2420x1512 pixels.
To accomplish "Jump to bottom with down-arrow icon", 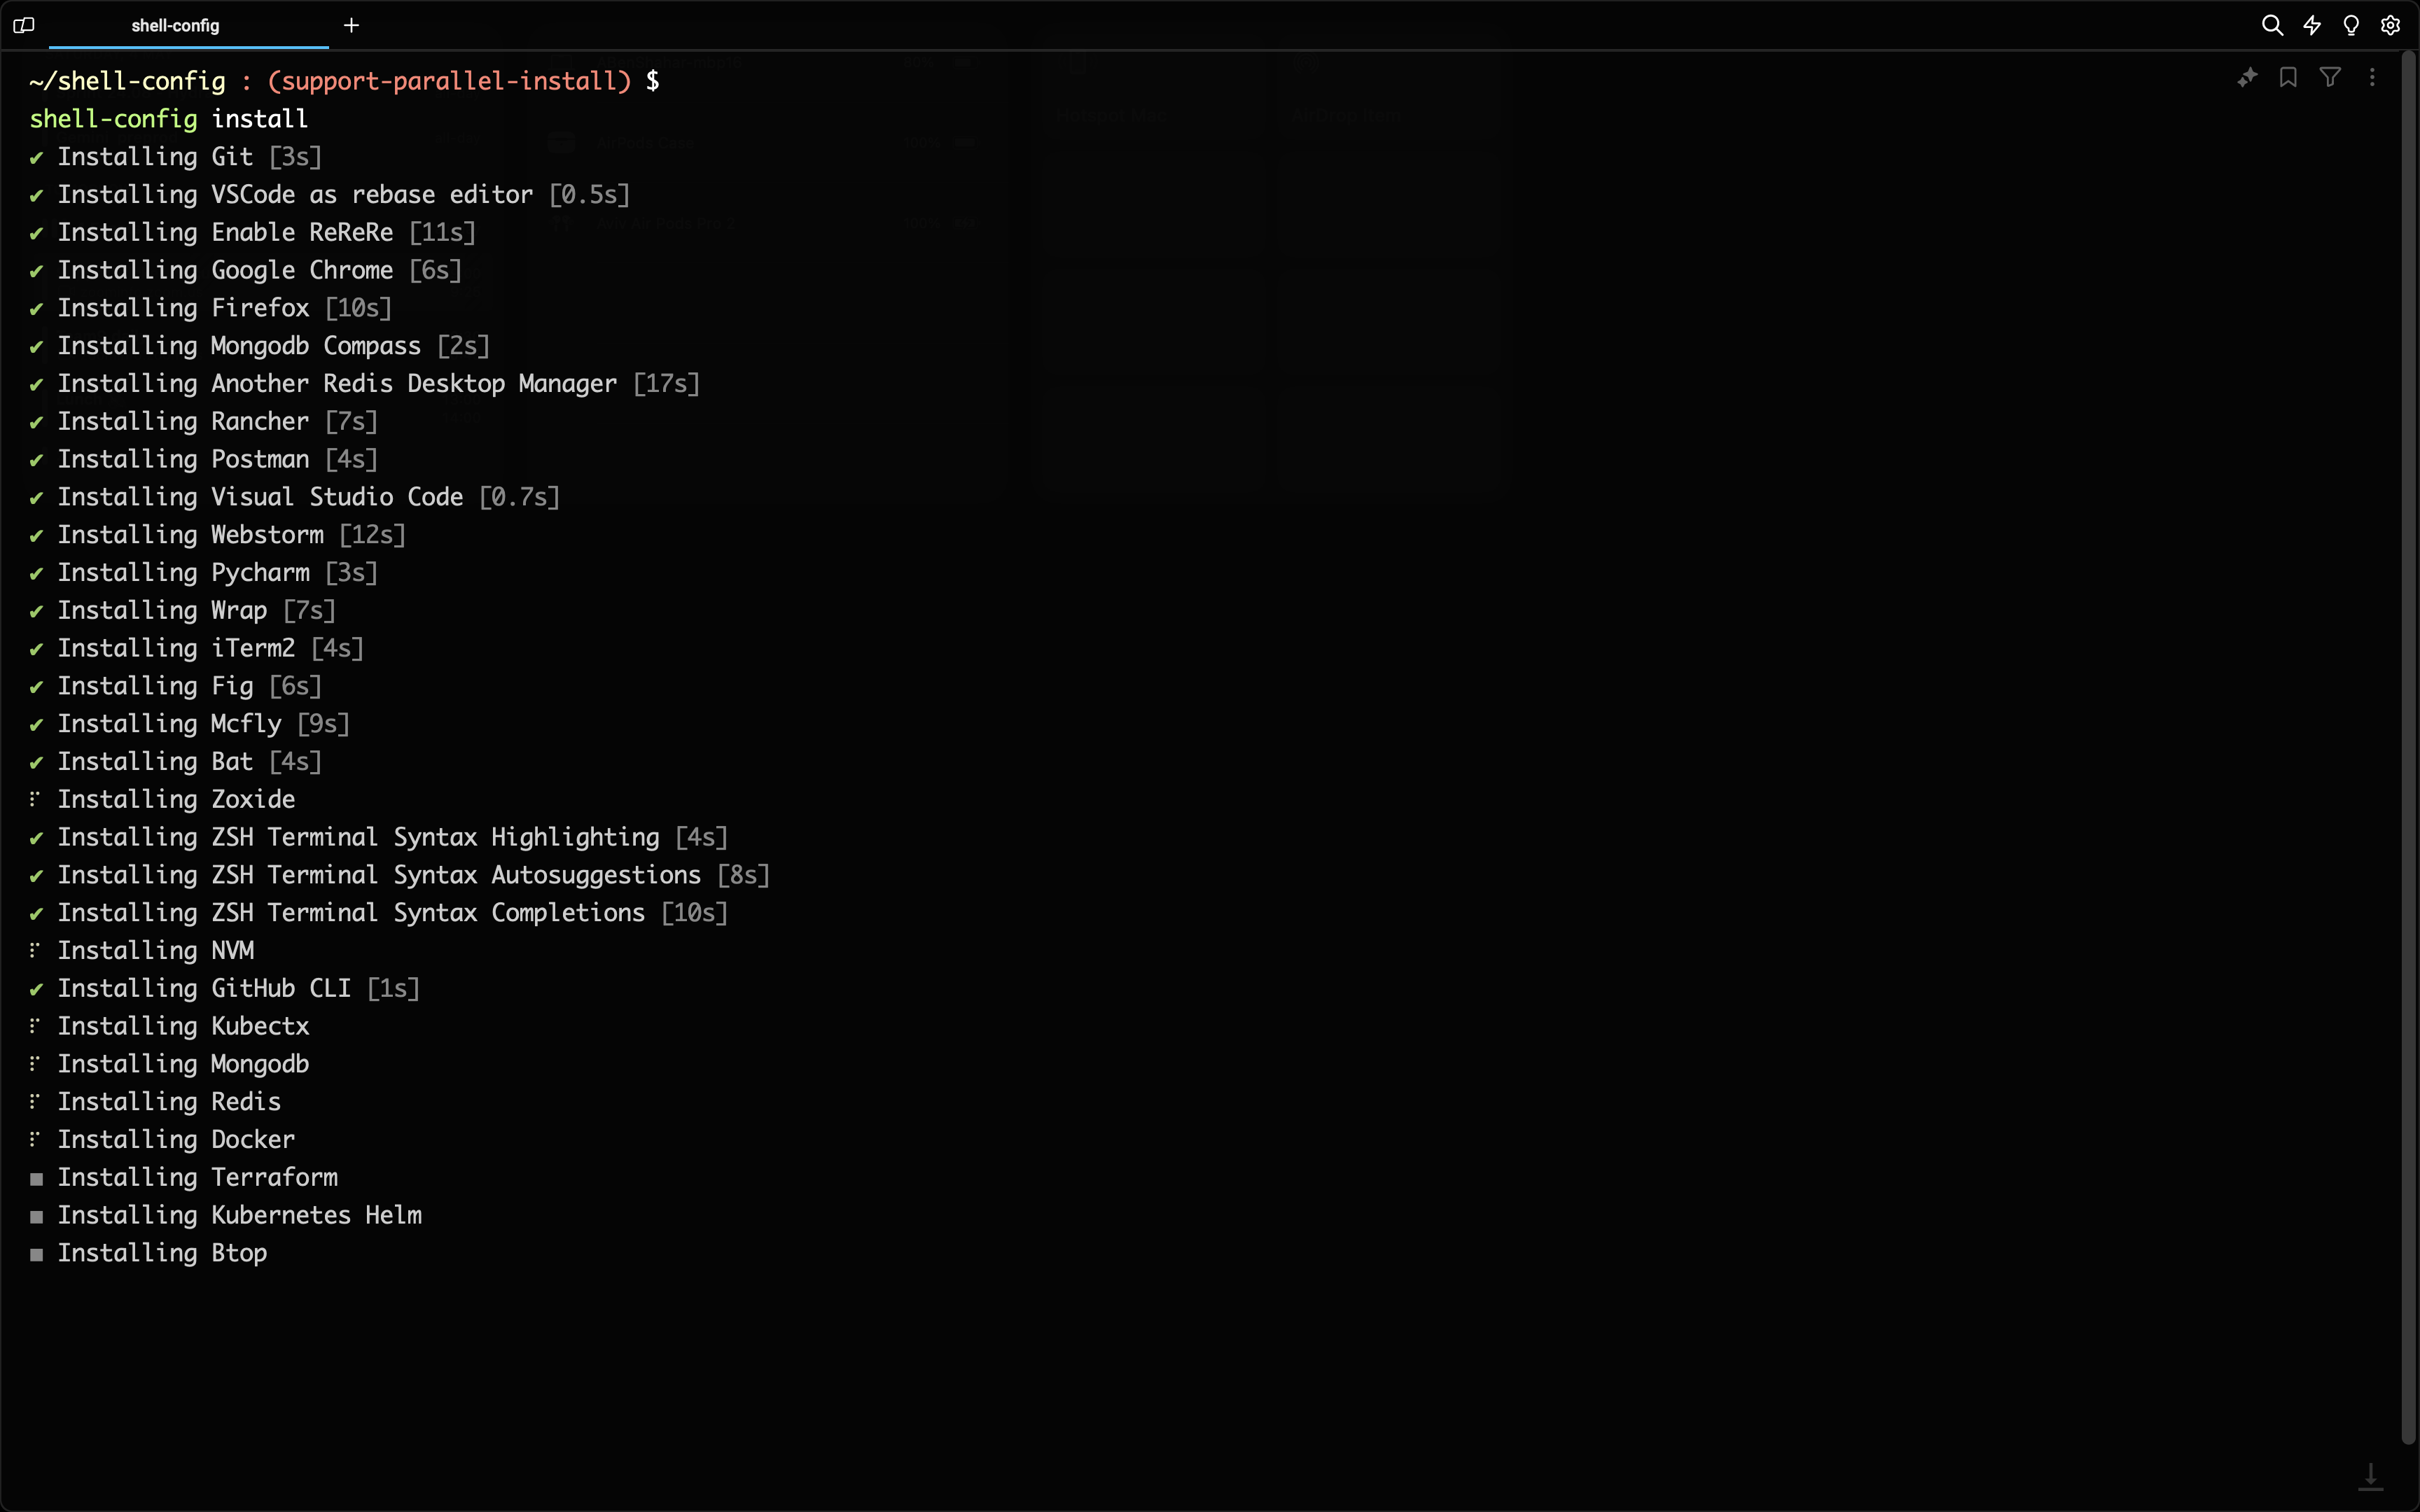I will (2371, 1476).
